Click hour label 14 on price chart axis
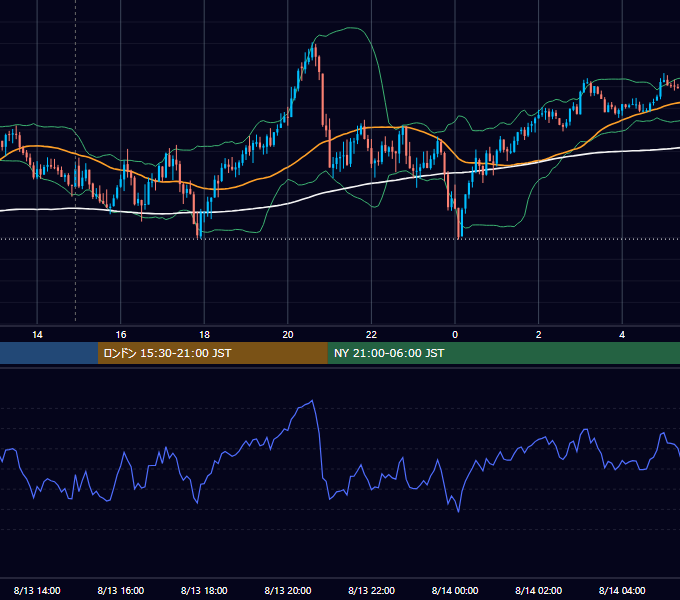 tap(37, 335)
